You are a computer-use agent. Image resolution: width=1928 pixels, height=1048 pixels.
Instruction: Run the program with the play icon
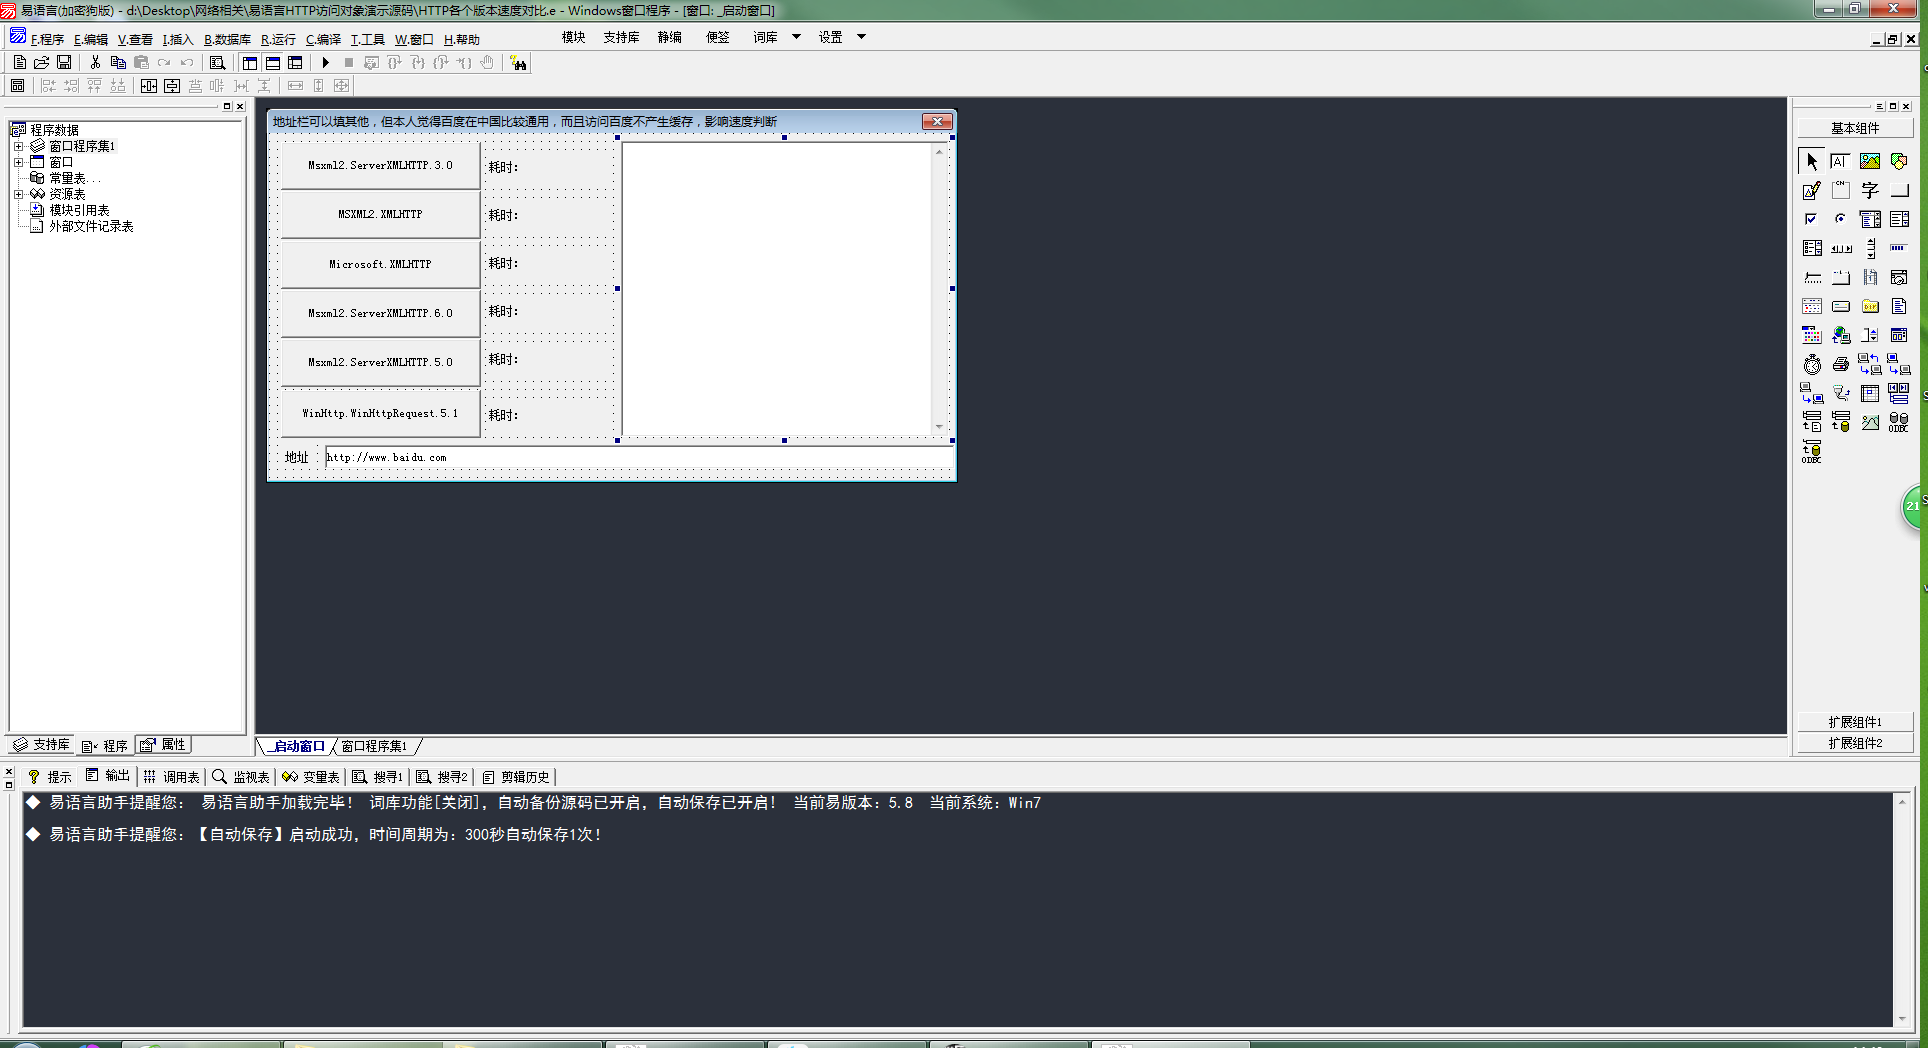coord(325,62)
